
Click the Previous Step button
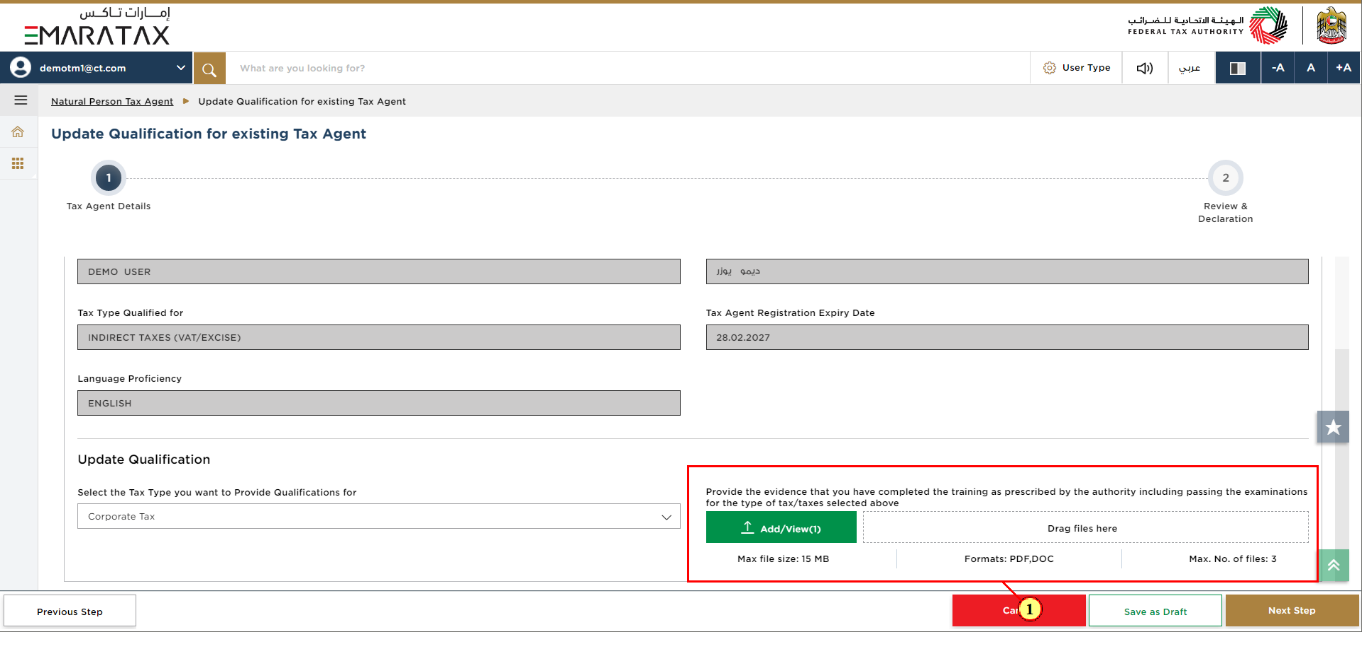click(70, 611)
